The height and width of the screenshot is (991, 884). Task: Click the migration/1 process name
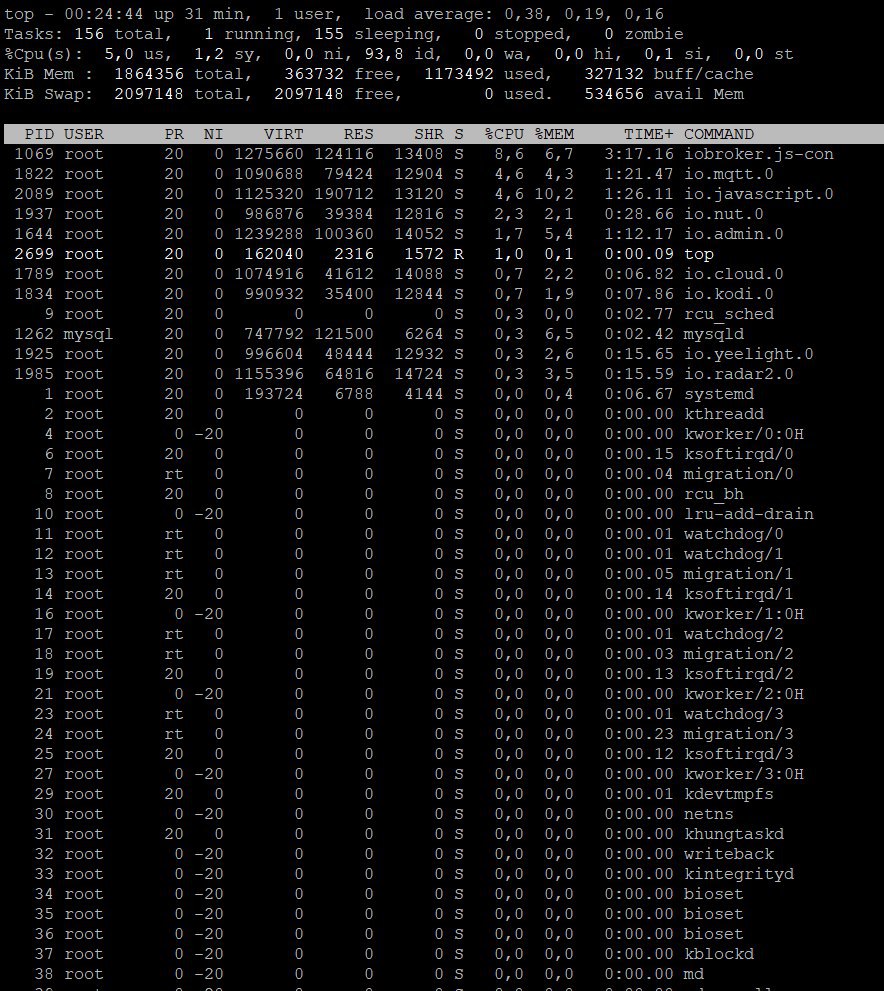[739, 574]
